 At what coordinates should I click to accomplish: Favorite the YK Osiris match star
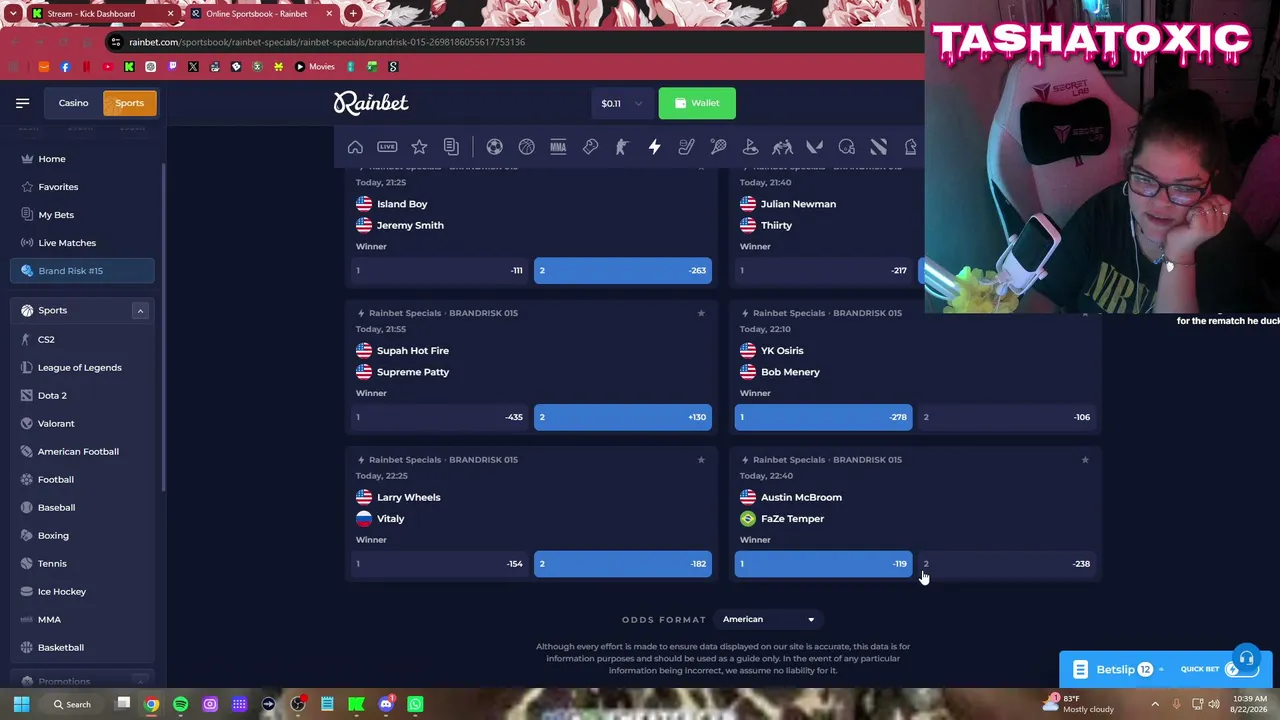coord(1085,313)
